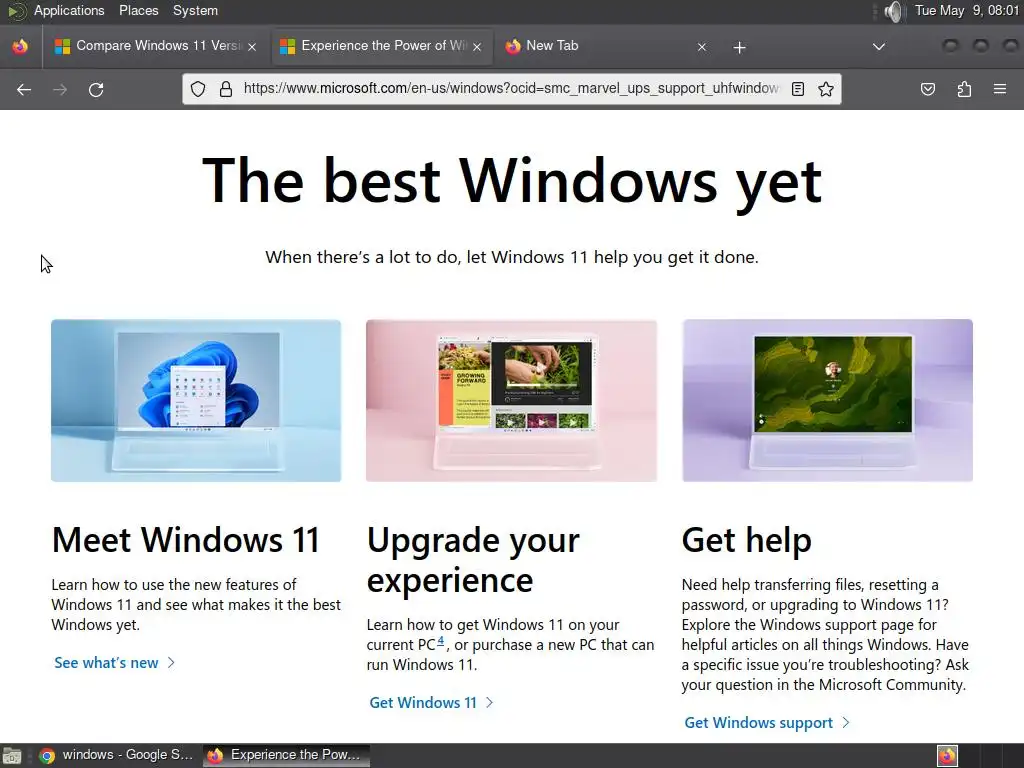Click the date and time clock in panel

pyautogui.click(x=967, y=10)
